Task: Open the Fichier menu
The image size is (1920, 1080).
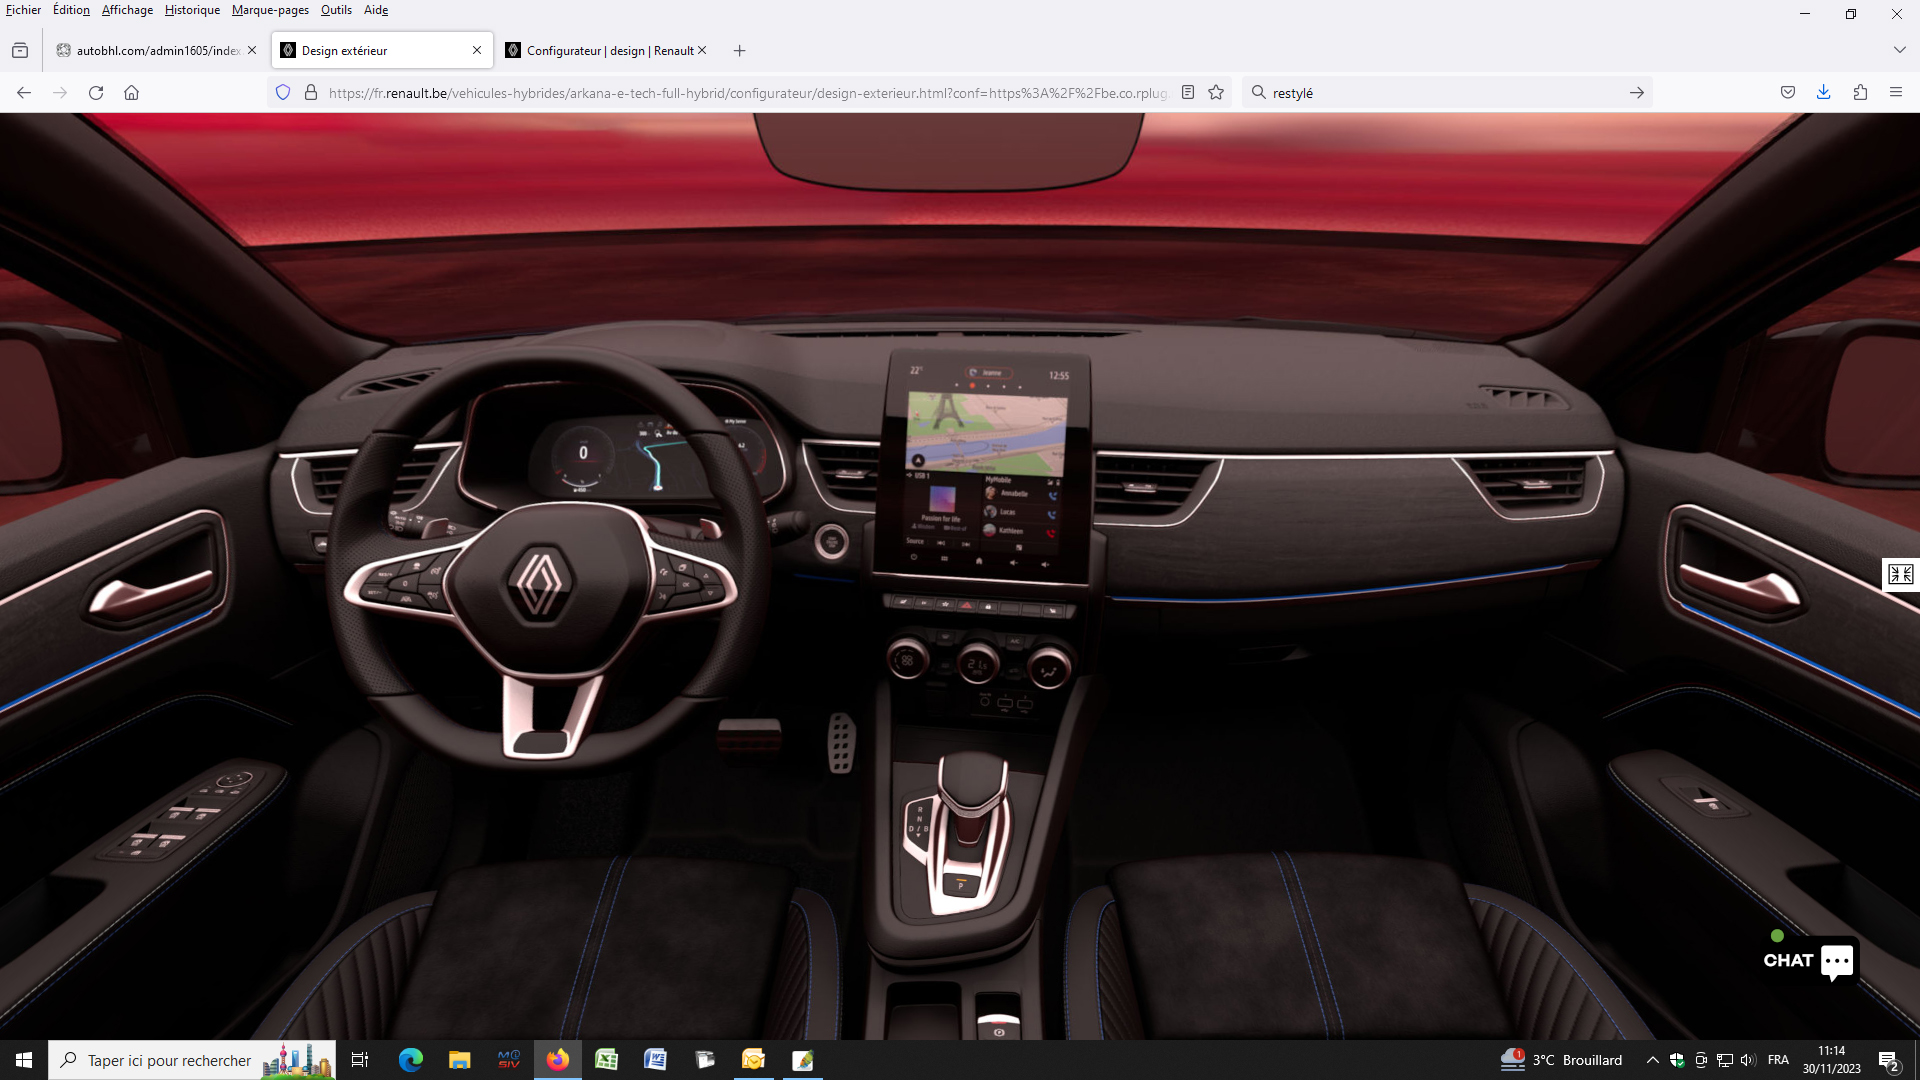Action: coord(23,10)
